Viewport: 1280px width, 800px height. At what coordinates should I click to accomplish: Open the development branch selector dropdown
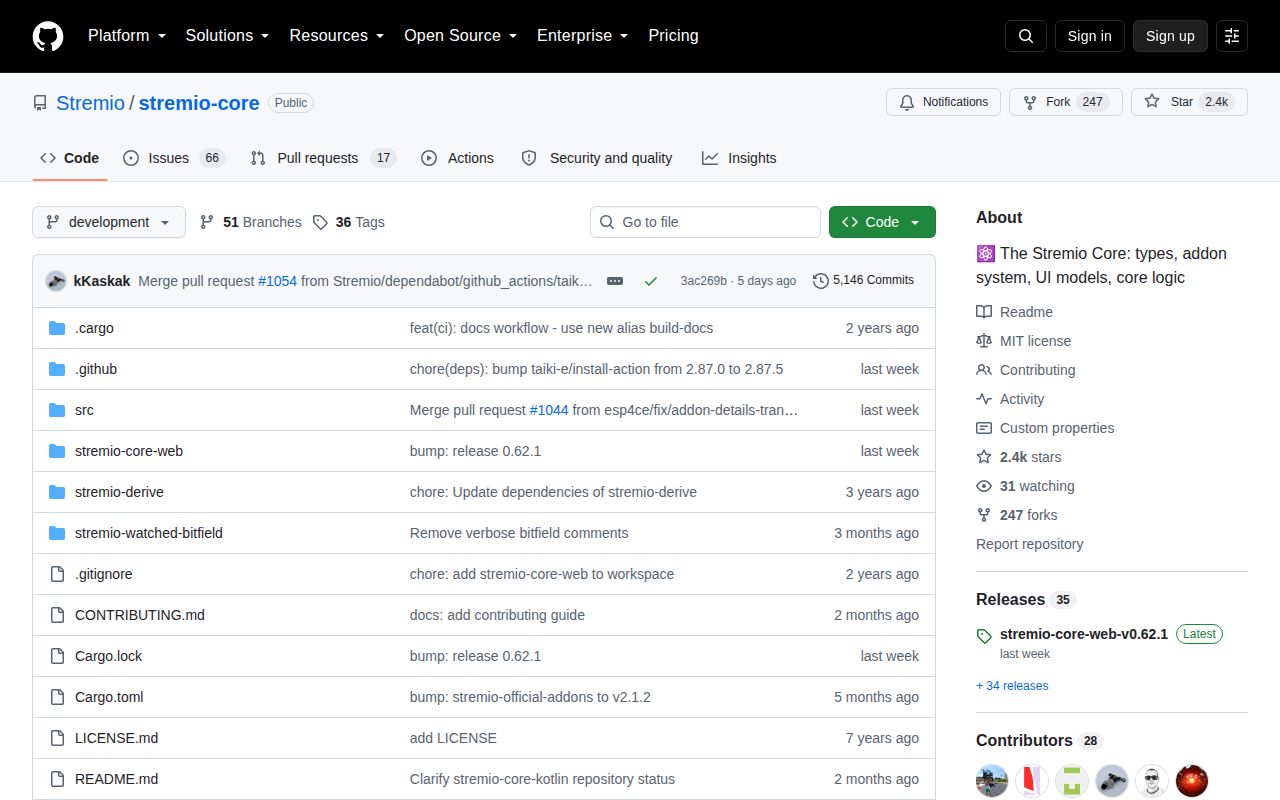click(x=109, y=222)
